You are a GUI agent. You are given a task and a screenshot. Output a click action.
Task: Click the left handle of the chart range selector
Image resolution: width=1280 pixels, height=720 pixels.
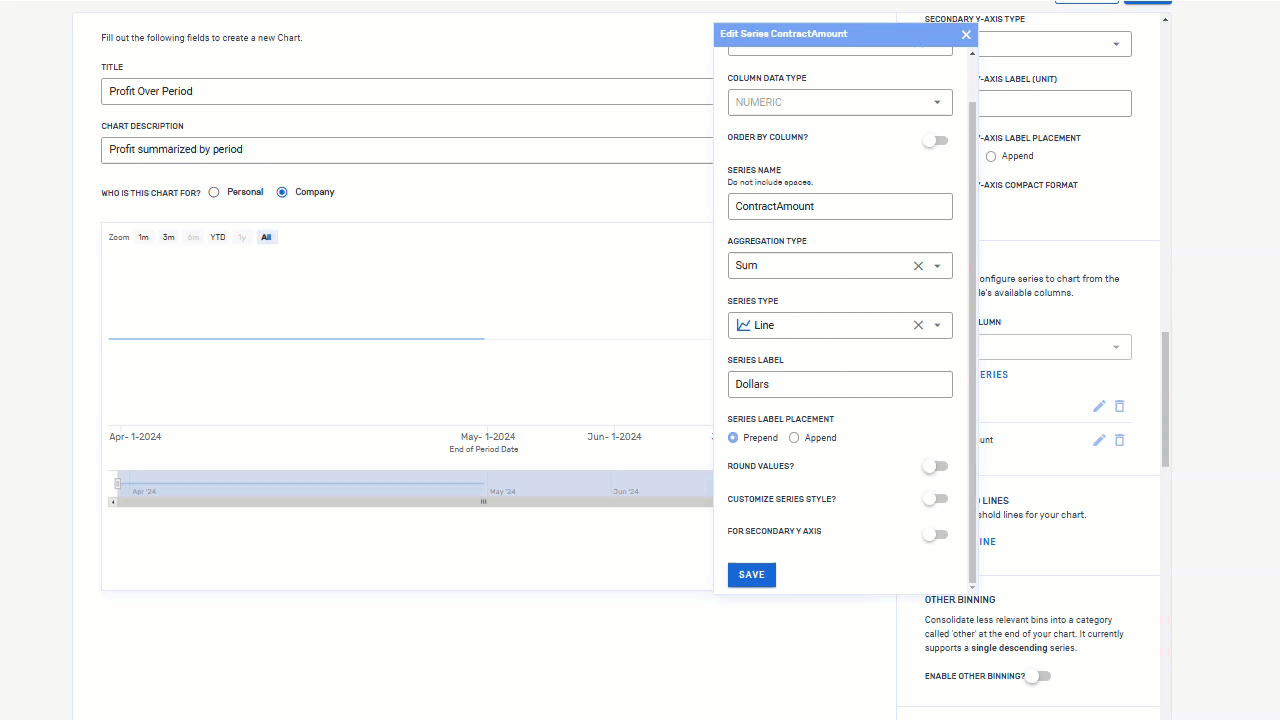tap(117, 484)
